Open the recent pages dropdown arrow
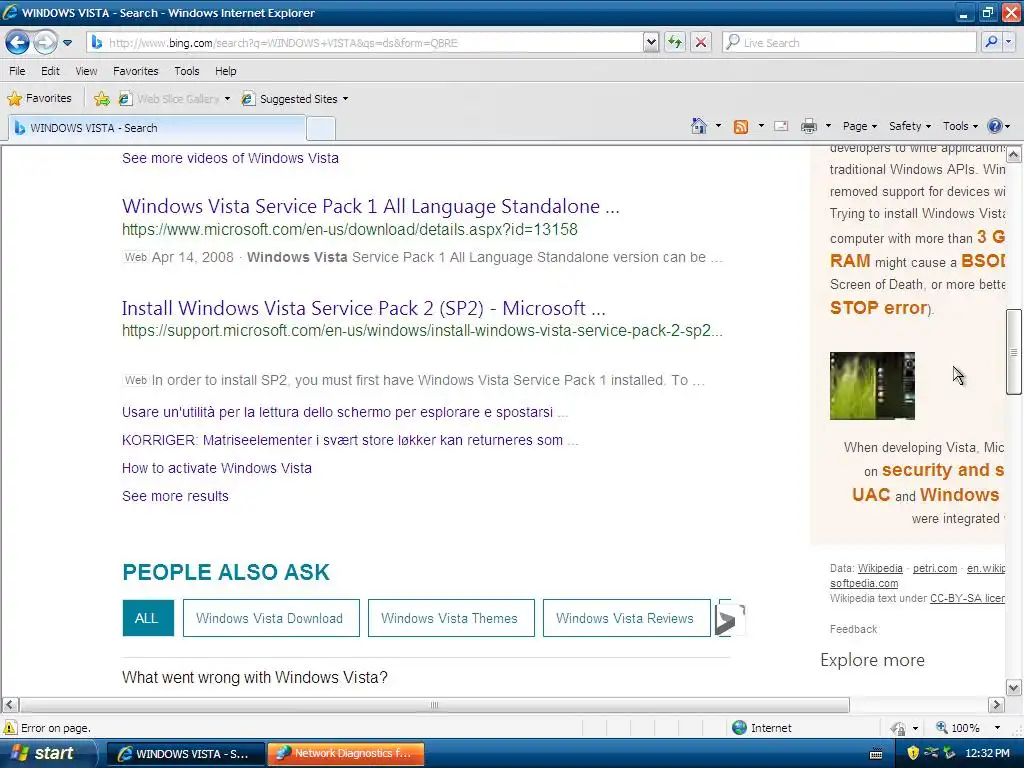Screen dimensions: 1024x768 click(67, 43)
